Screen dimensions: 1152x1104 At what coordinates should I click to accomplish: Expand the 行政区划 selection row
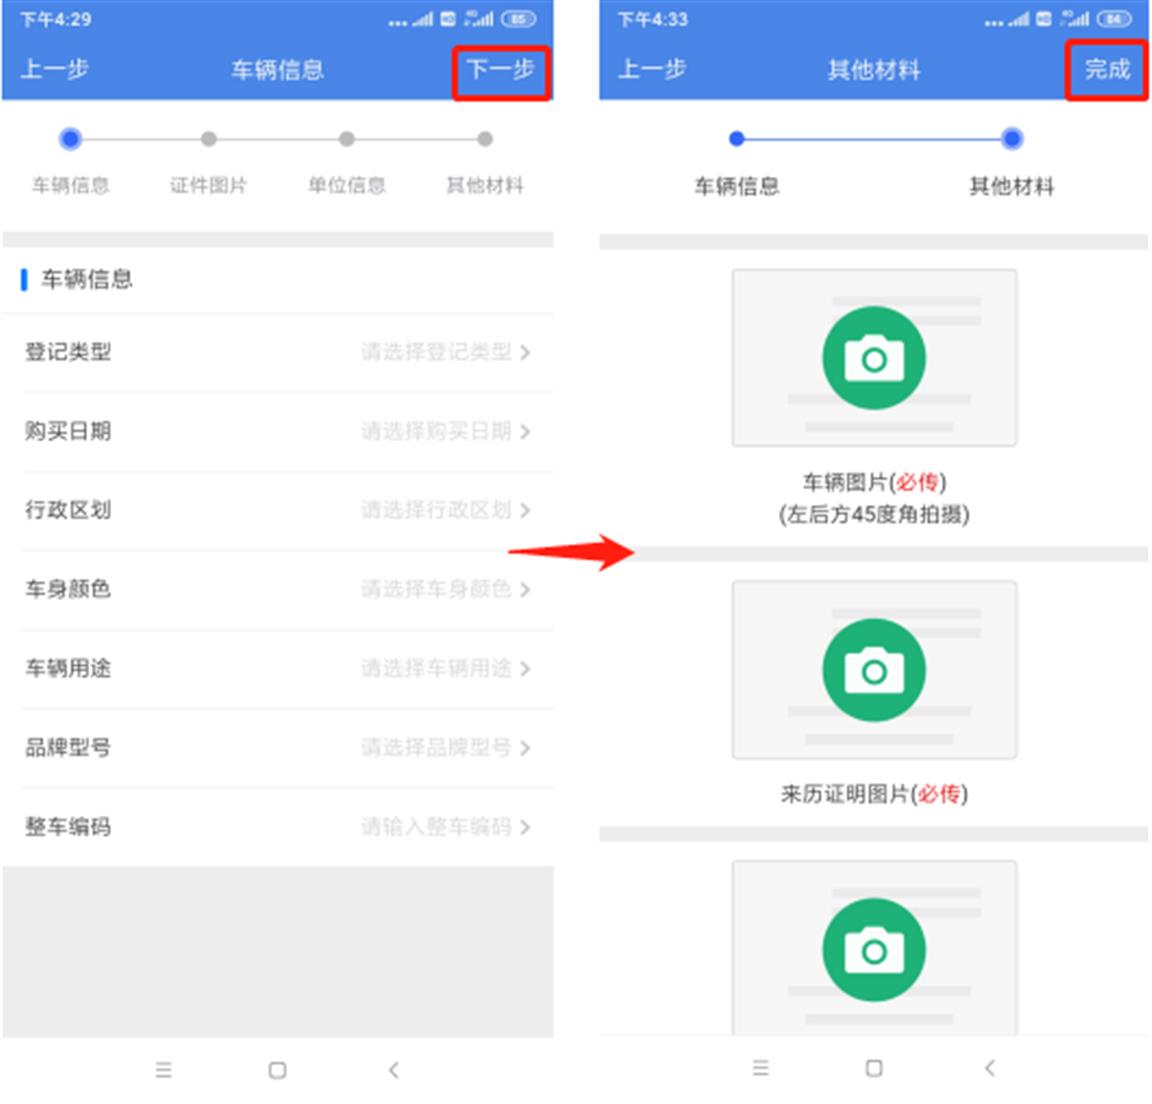(278, 510)
